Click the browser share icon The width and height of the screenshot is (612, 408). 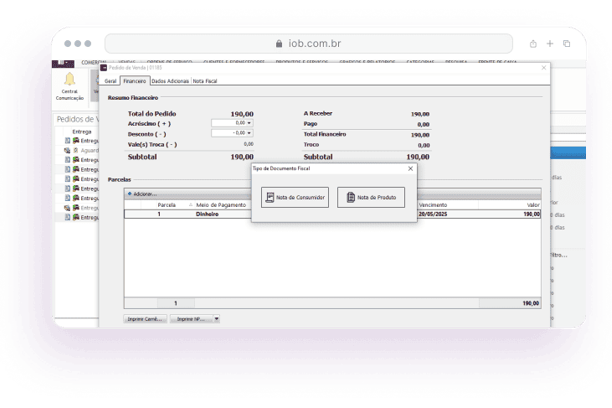(x=533, y=44)
